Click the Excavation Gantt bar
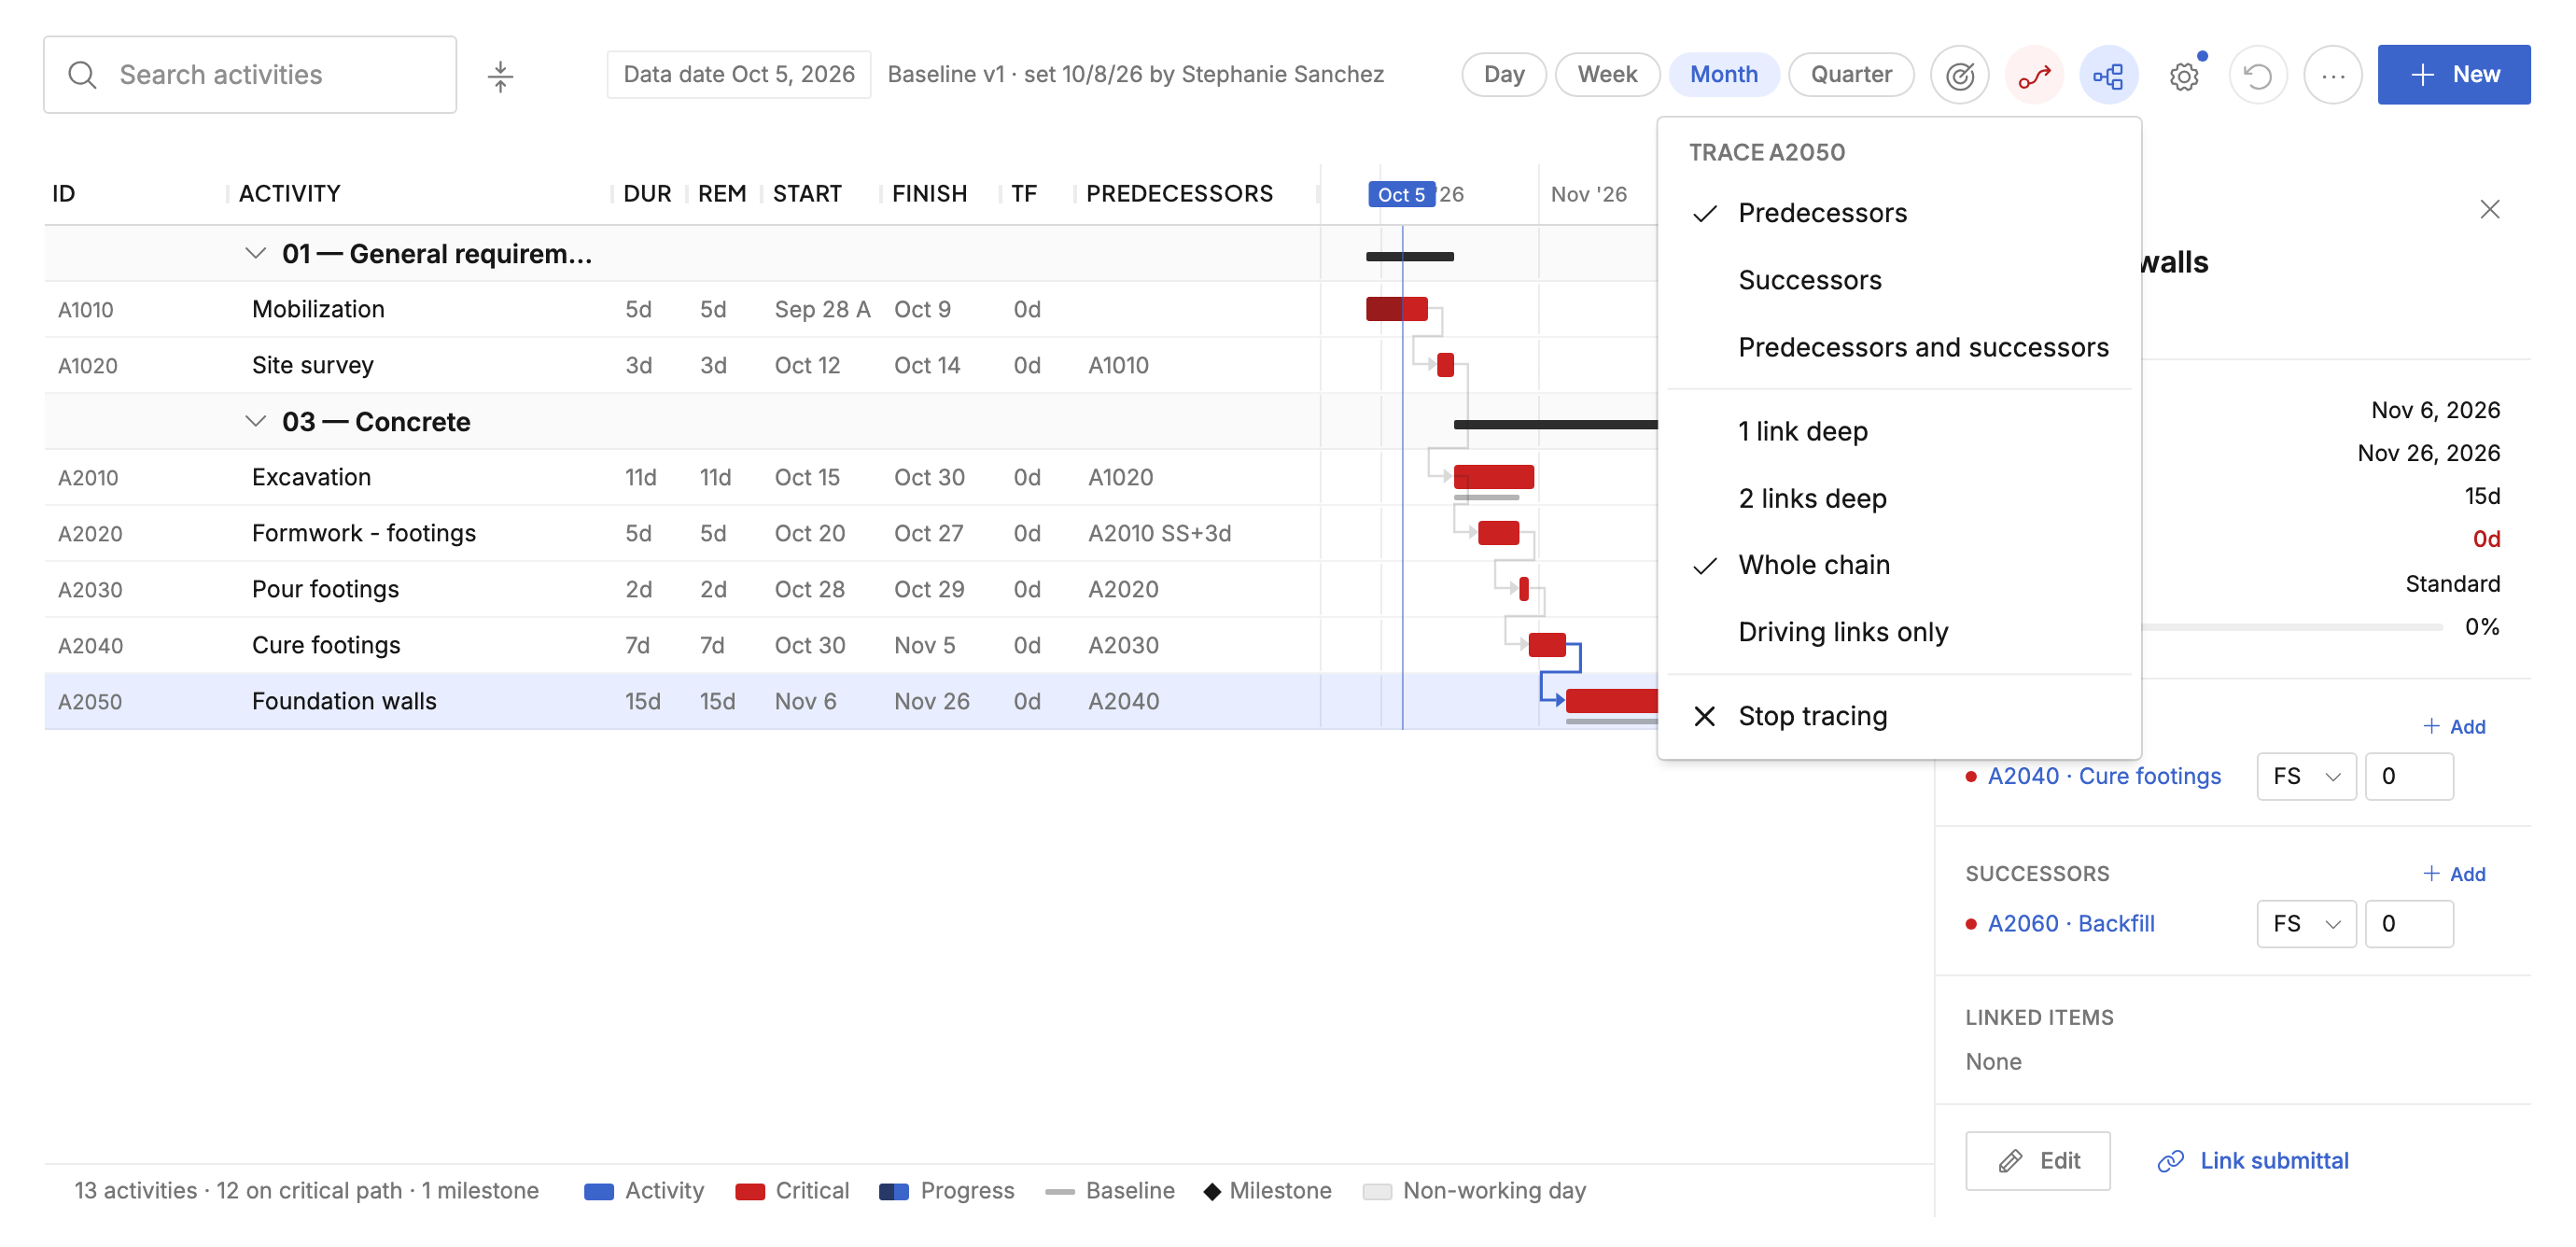 pos(1493,477)
